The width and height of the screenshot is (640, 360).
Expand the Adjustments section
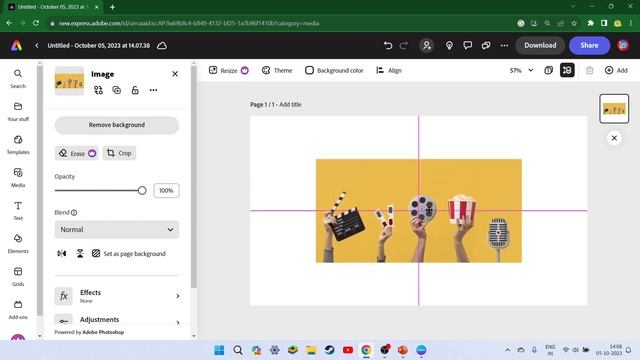[117, 321]
